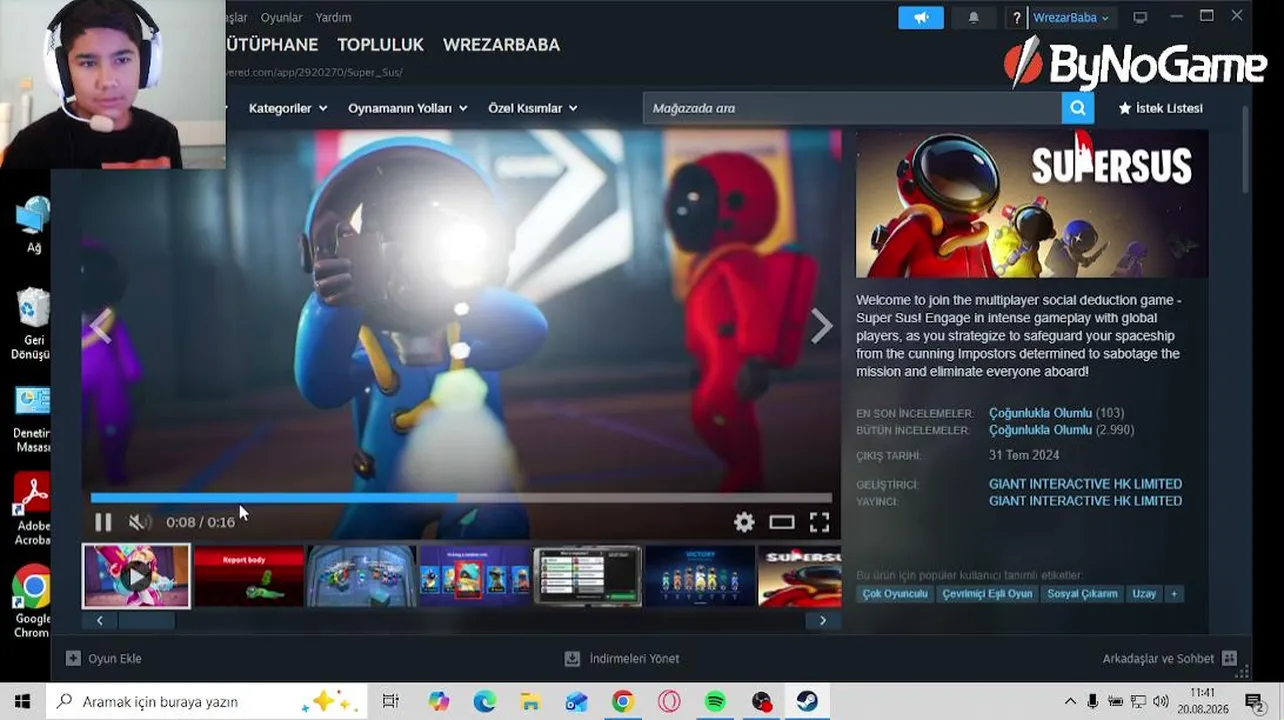Open the Oyunlar menu
Screen dimensions: 1284x720
point(281,17)
